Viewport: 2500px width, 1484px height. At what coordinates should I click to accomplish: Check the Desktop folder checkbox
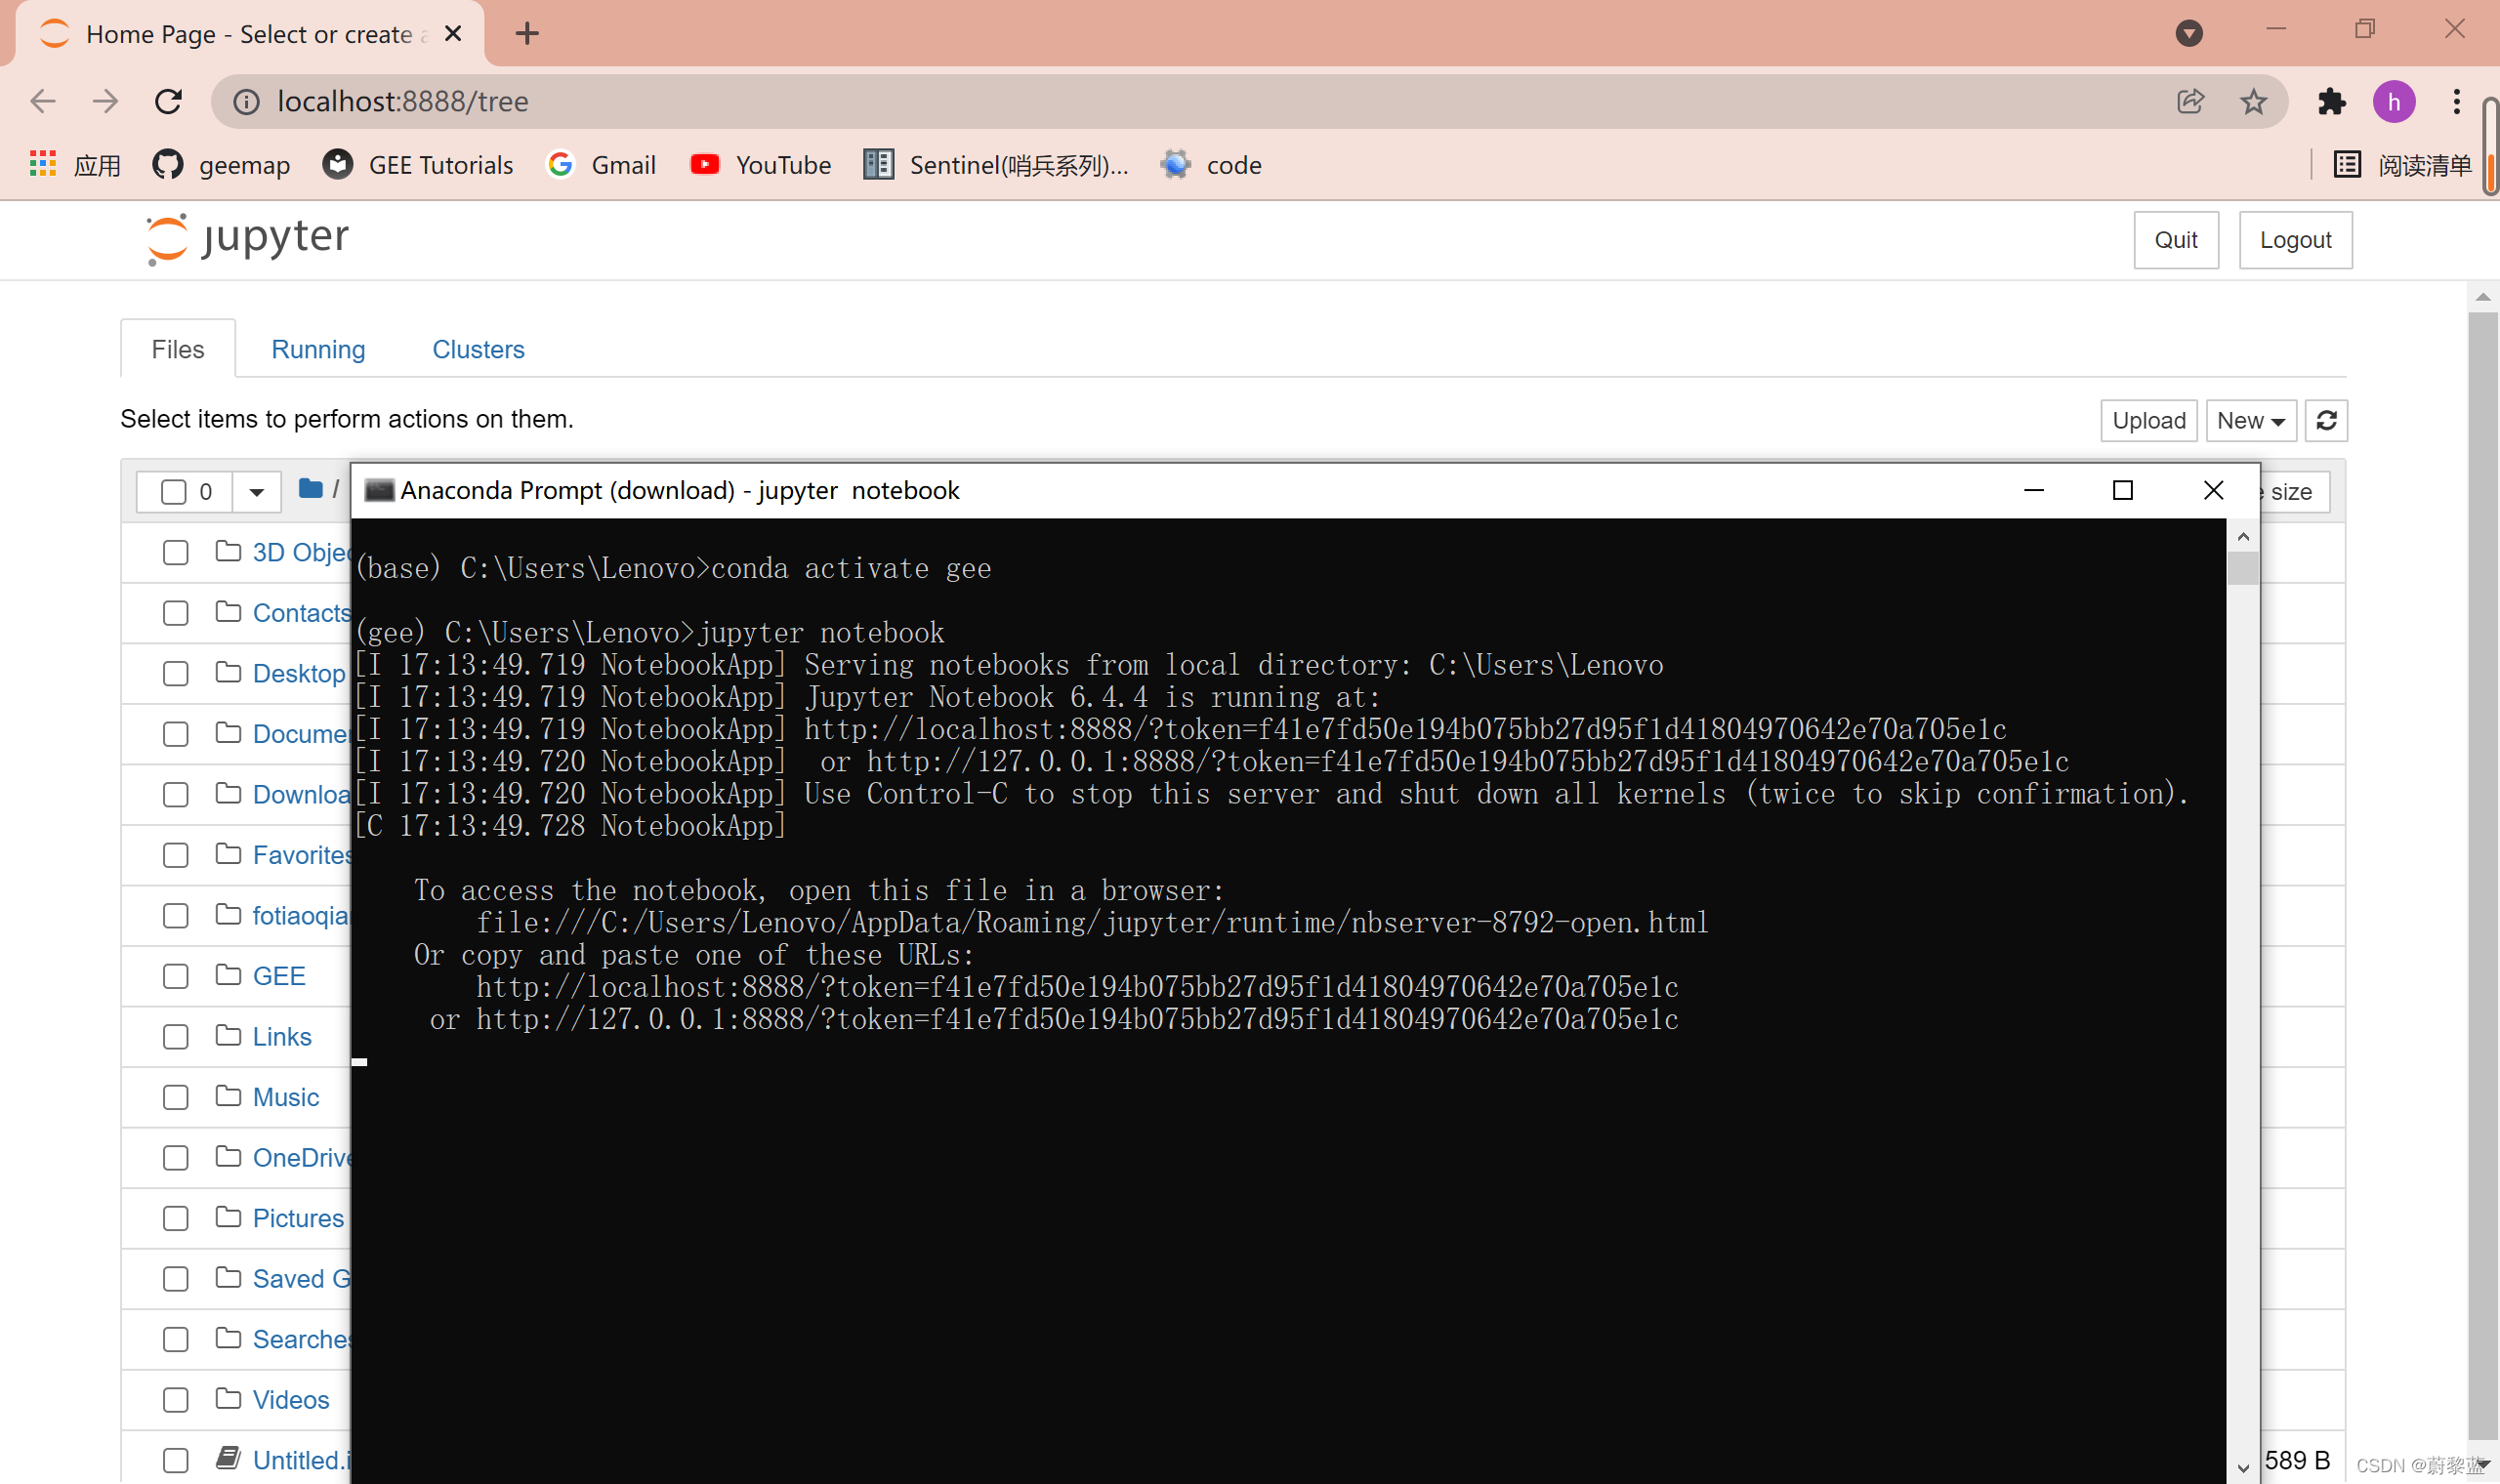pos(176,674)
